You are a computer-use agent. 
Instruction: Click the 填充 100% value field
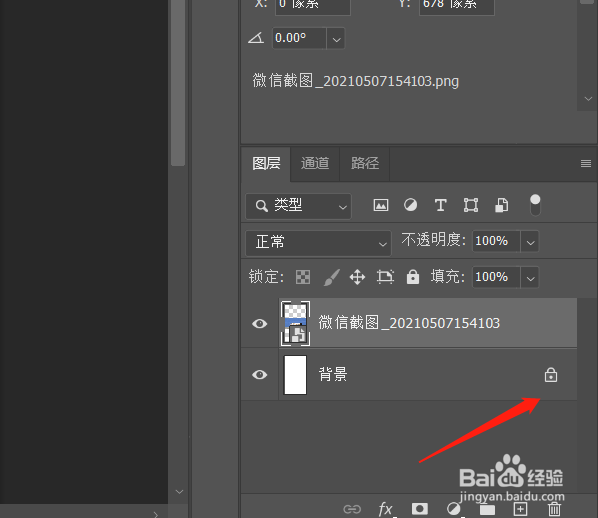[x=496, y=277]
